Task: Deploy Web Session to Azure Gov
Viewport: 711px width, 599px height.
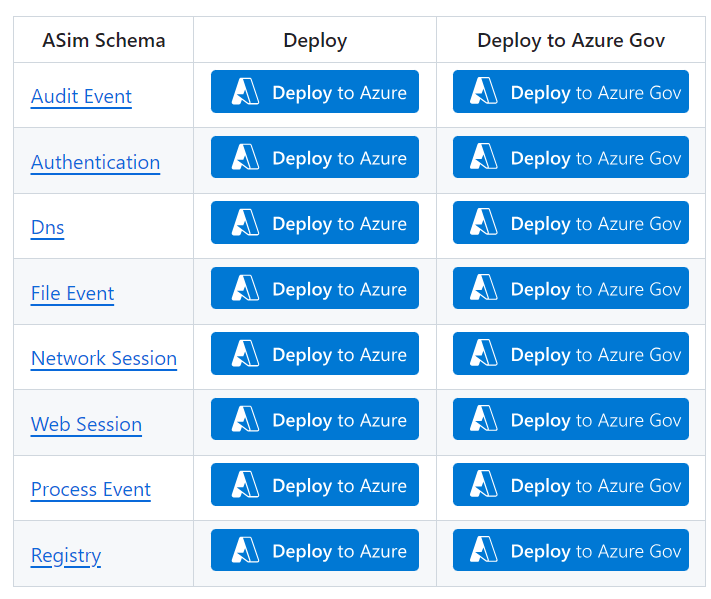Action: tap(571, 419)
